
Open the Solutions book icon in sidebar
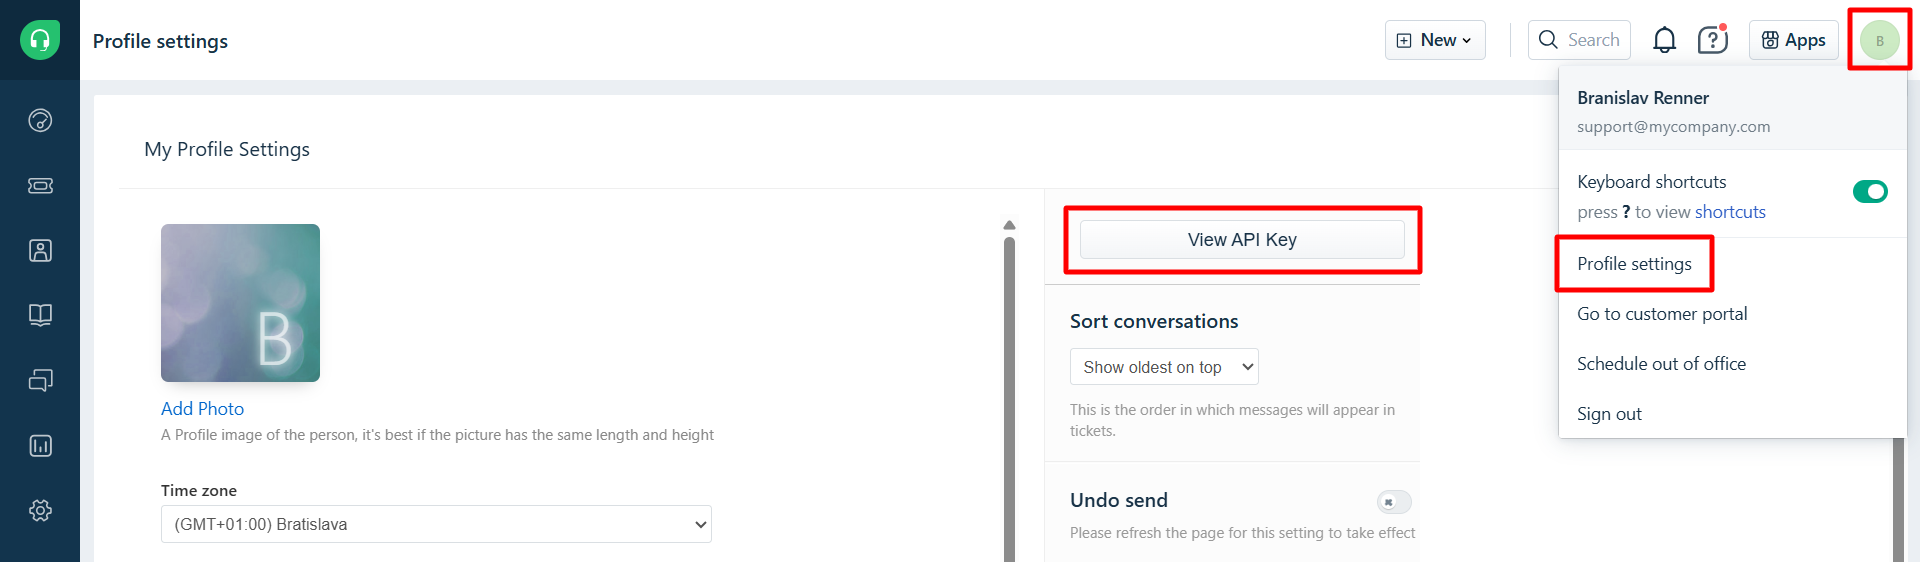click(x=40, y=316)
